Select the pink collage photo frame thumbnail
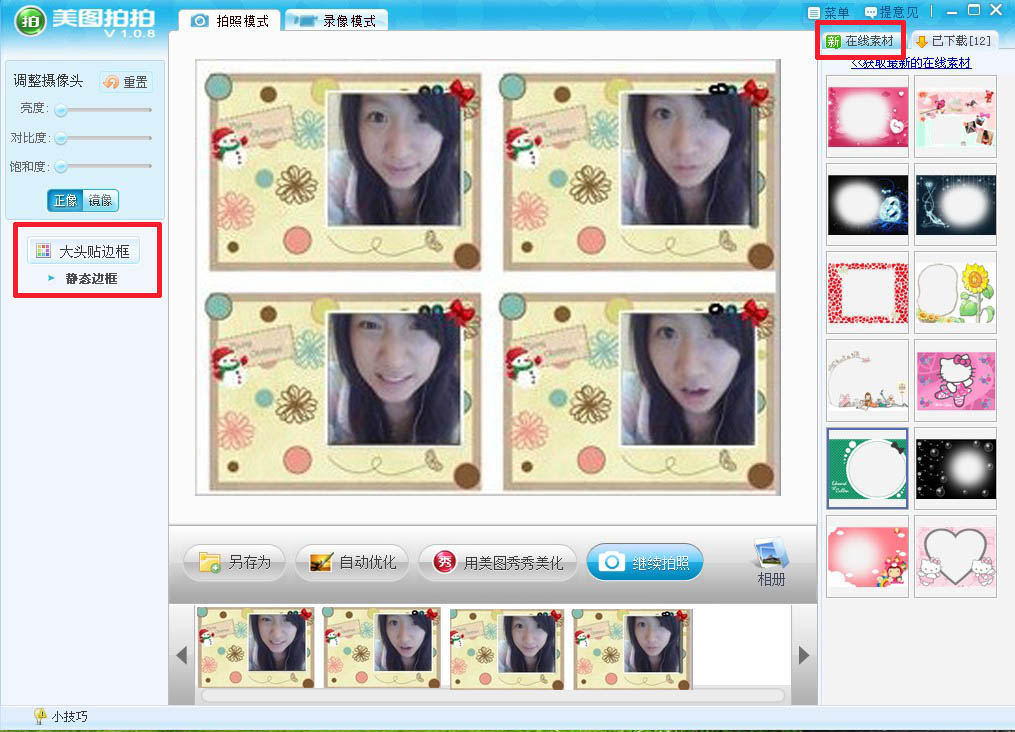The image size is (1015, 732). coord(955,116)
